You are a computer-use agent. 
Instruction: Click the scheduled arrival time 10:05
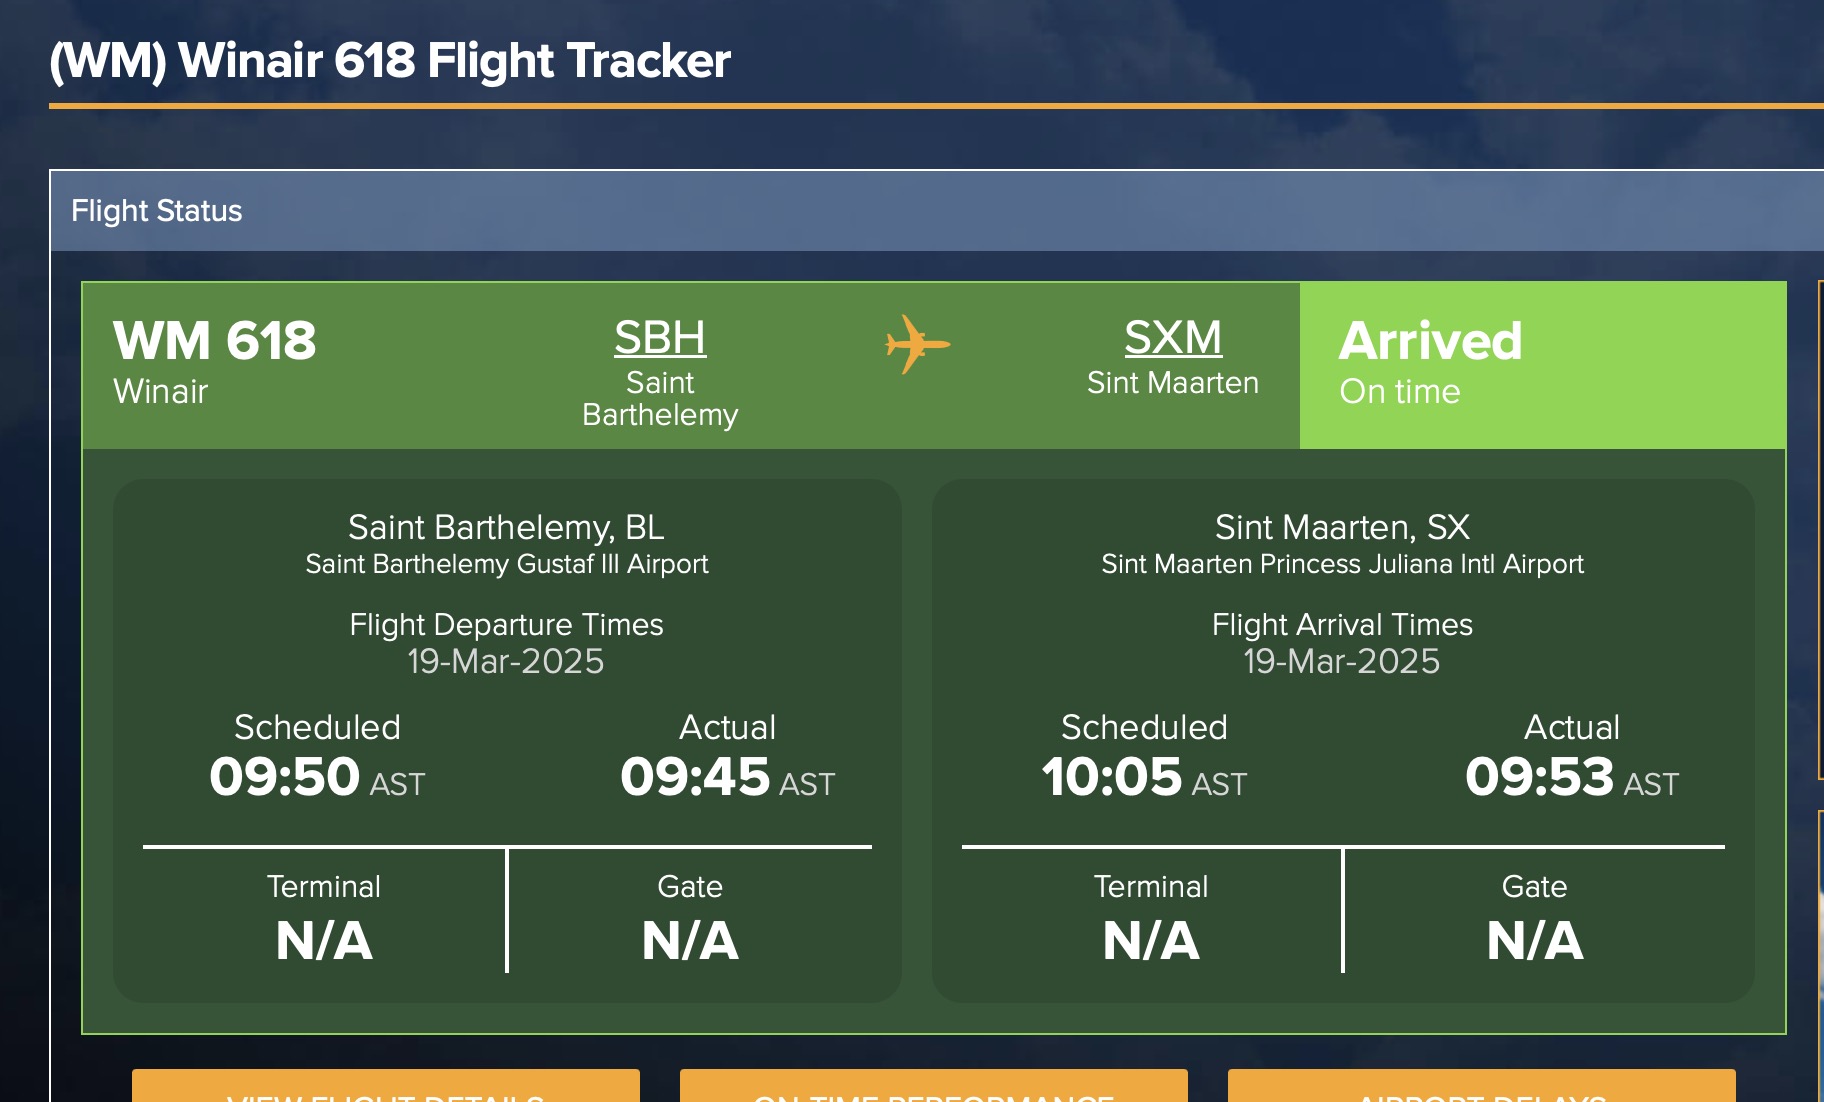point(1112,777)
